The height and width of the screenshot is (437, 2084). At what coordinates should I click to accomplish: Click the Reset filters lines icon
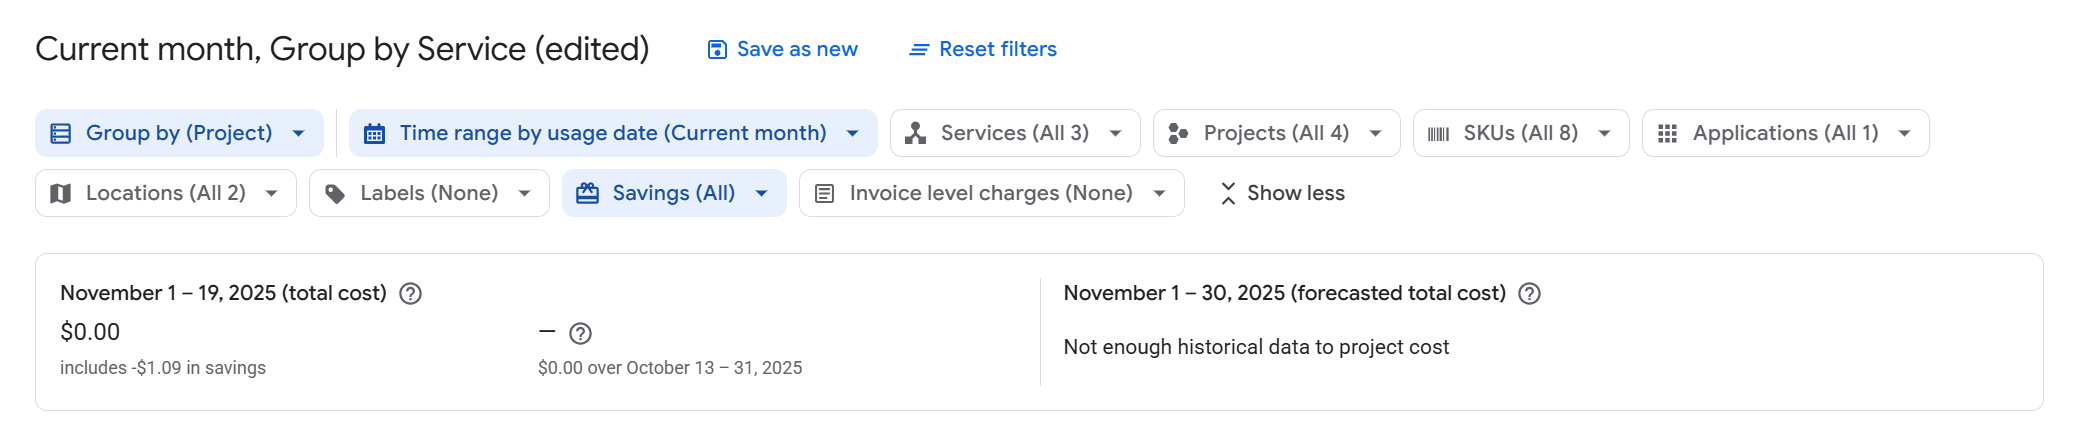click(919, 49)
